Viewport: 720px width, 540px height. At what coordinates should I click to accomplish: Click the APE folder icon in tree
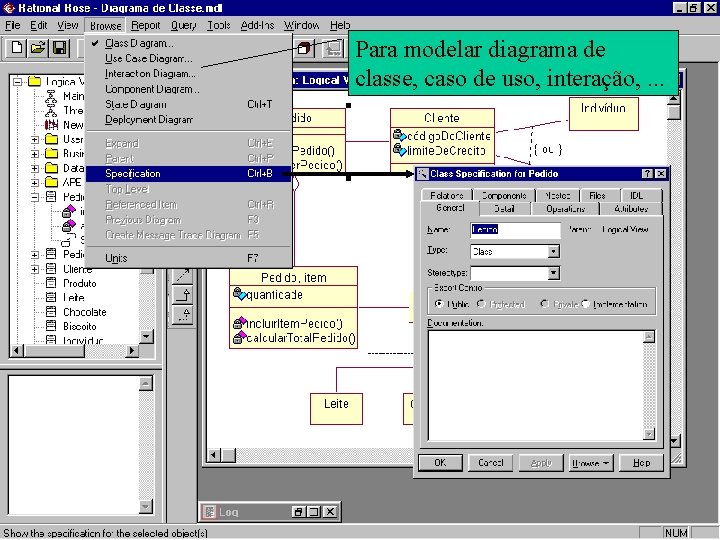pos(51,182)
